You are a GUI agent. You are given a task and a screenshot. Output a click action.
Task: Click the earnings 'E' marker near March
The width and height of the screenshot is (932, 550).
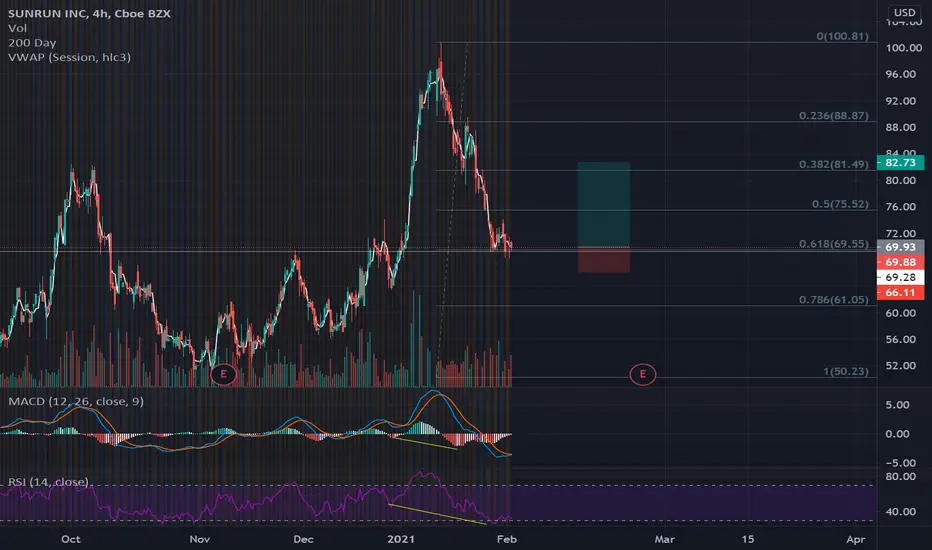pos(643,374)
